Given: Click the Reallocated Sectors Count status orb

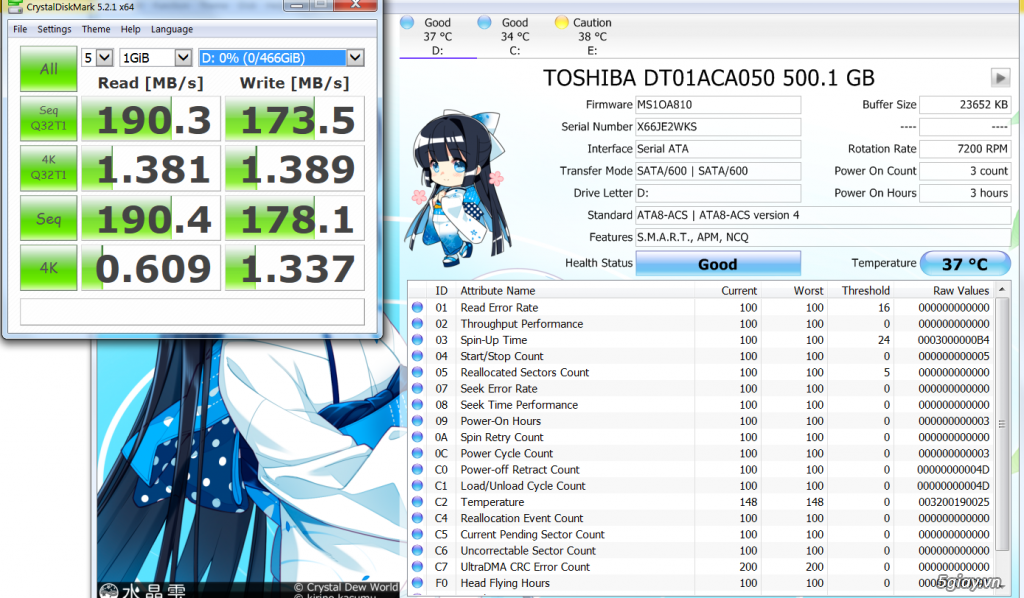Looking at the screenshot, I should [417, 373].
